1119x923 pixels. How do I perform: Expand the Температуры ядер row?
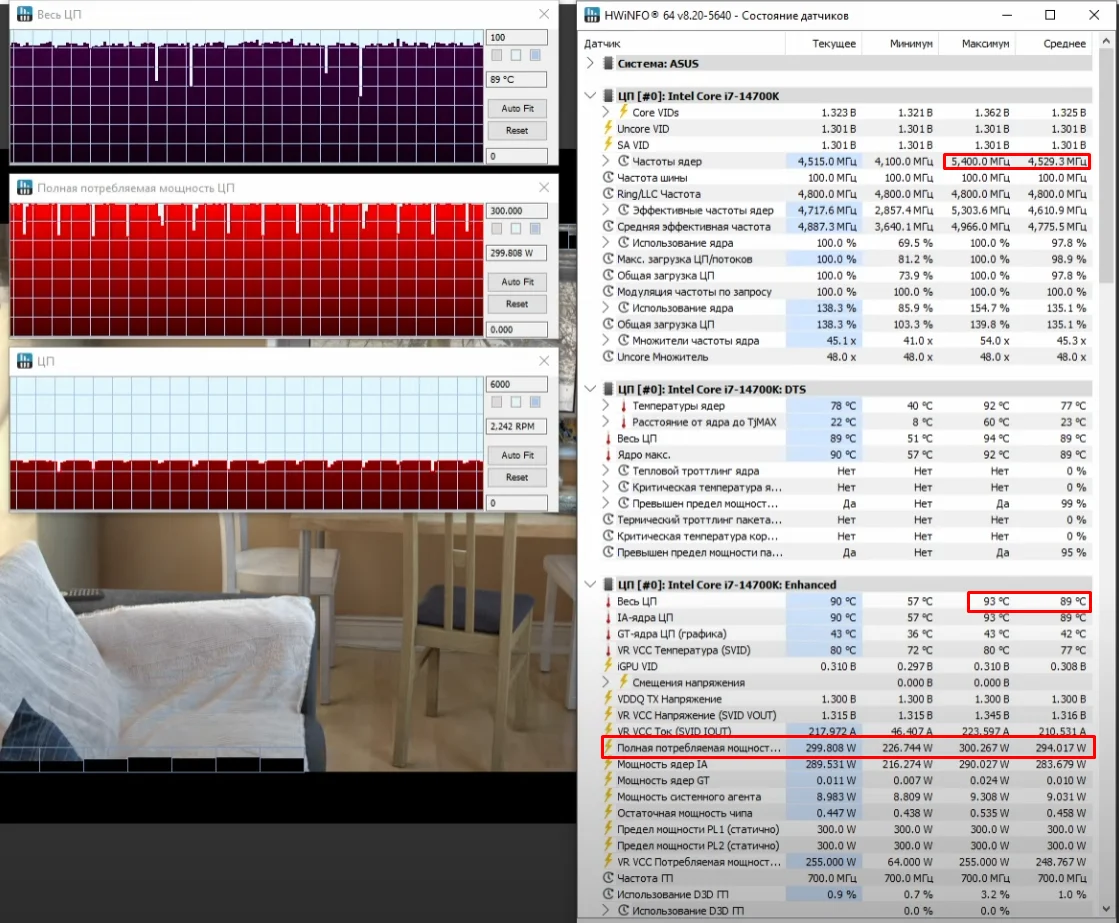pos(606,405)
